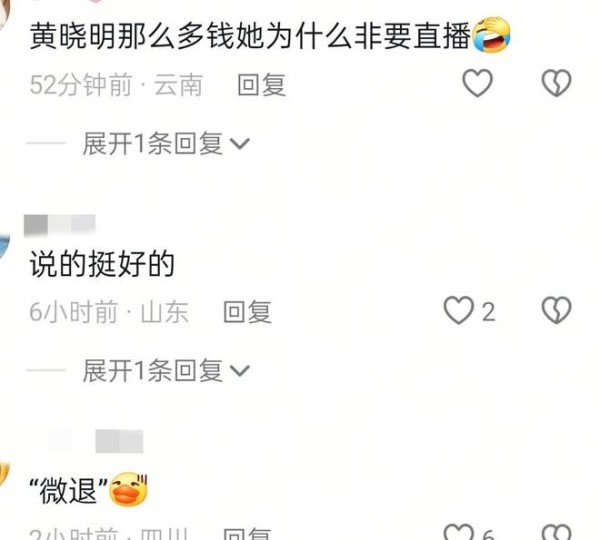Expand 展开1条回复 under the 云南 comment
Image resolution: width=600 pixels, height=540 pixels.
(x=166, y=144)
